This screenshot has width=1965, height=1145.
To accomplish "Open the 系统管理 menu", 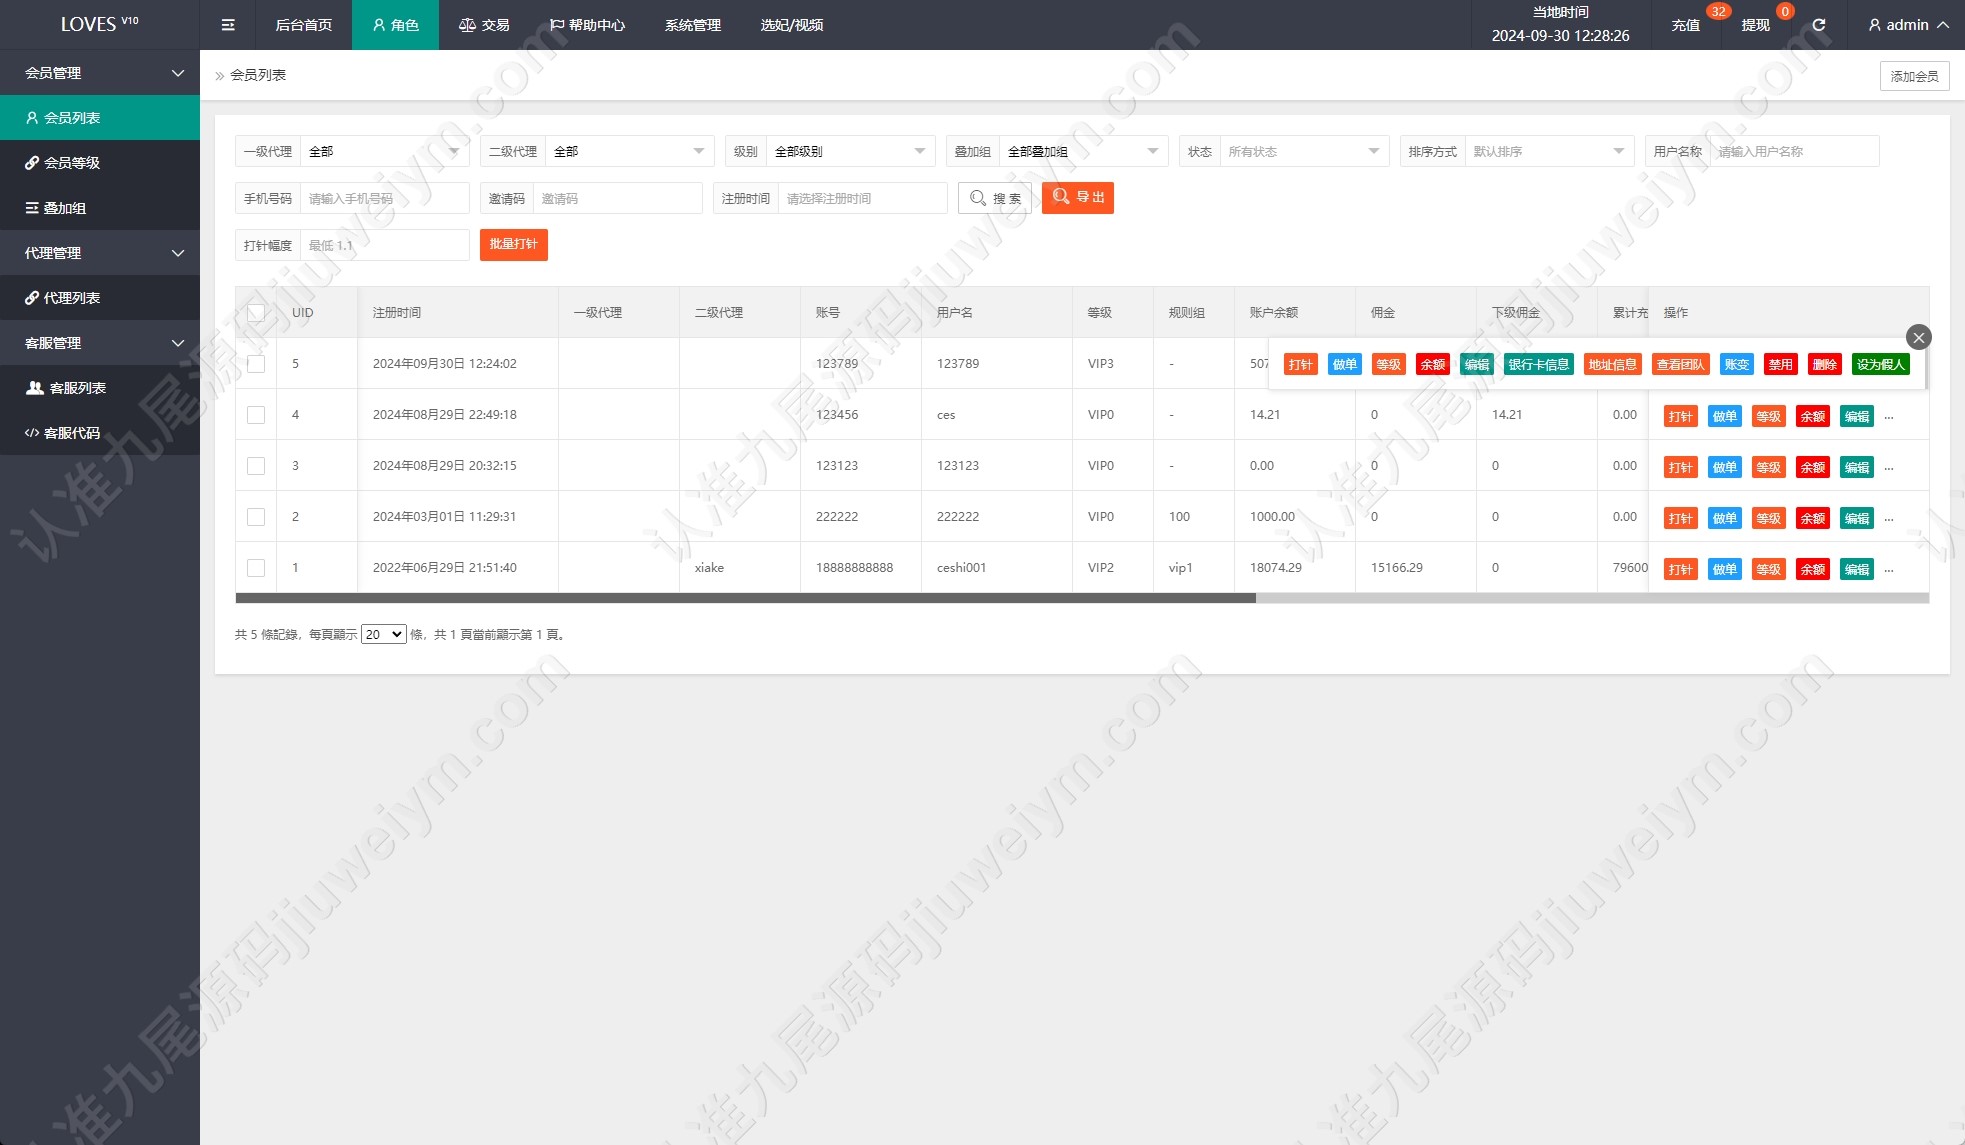I will [x=692, y=25].
